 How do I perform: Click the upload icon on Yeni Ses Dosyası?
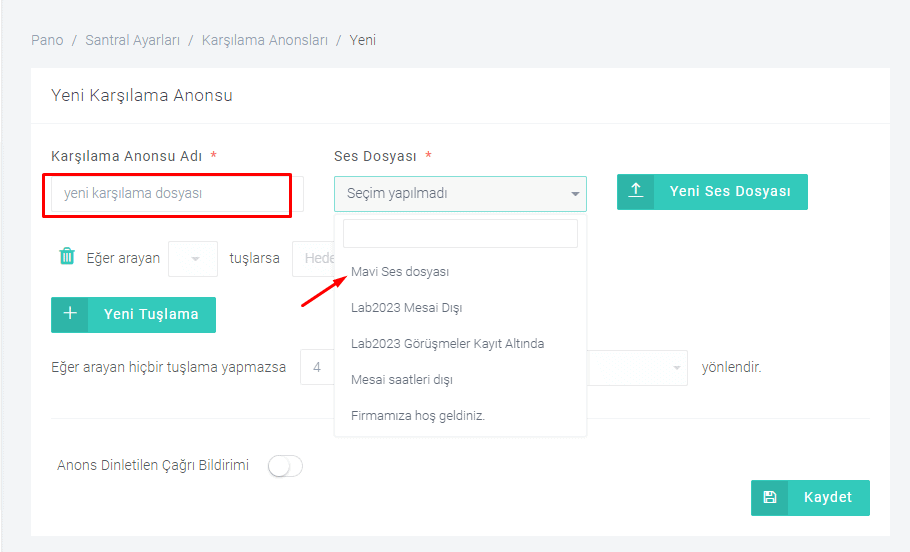pyautogui.click(x=636, y=192)
